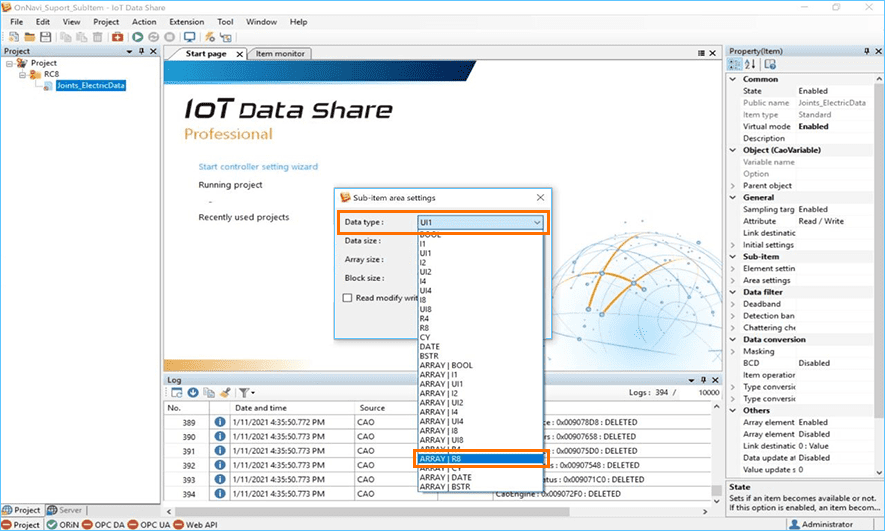Open the File menu
885x531 pixels.
(17, 22)
